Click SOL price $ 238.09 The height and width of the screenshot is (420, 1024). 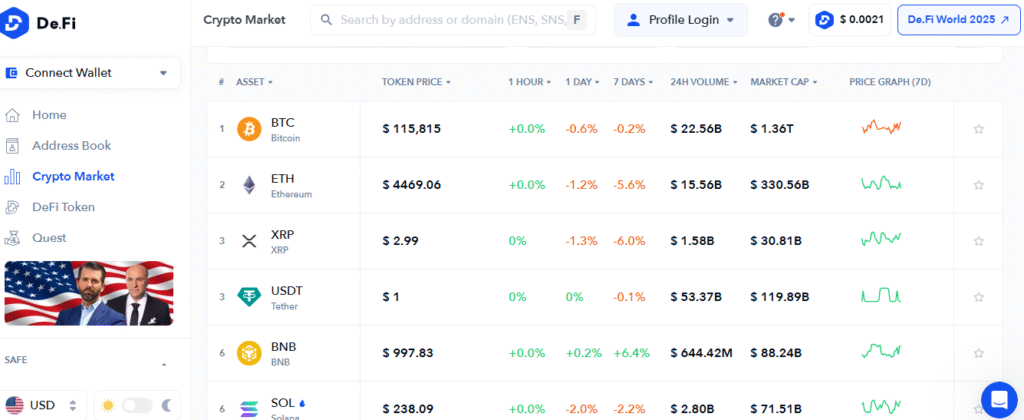(408, 409)
